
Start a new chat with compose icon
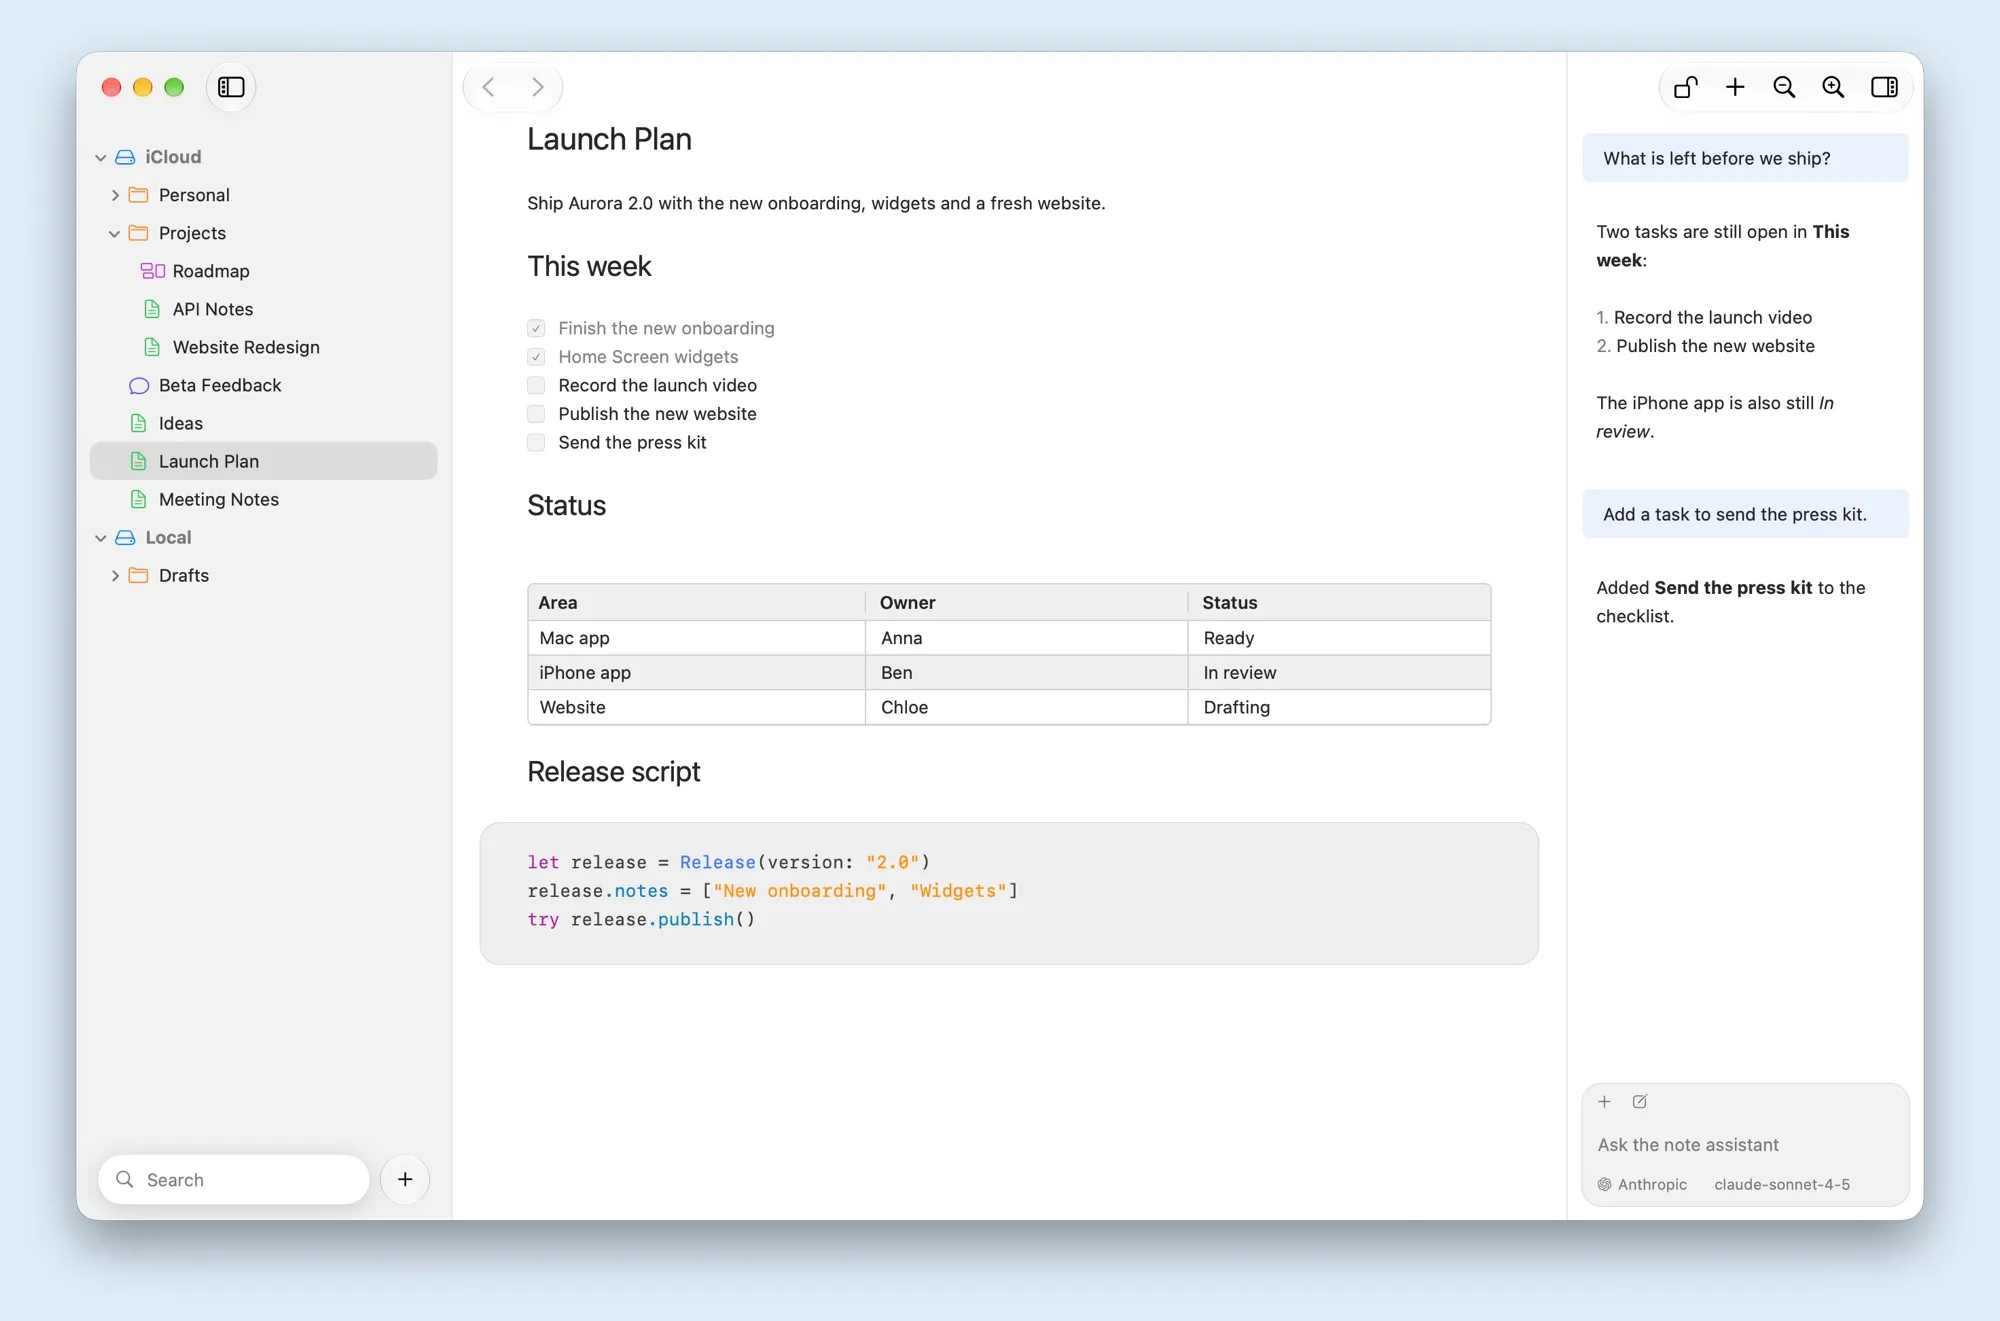point(1640,1101)
